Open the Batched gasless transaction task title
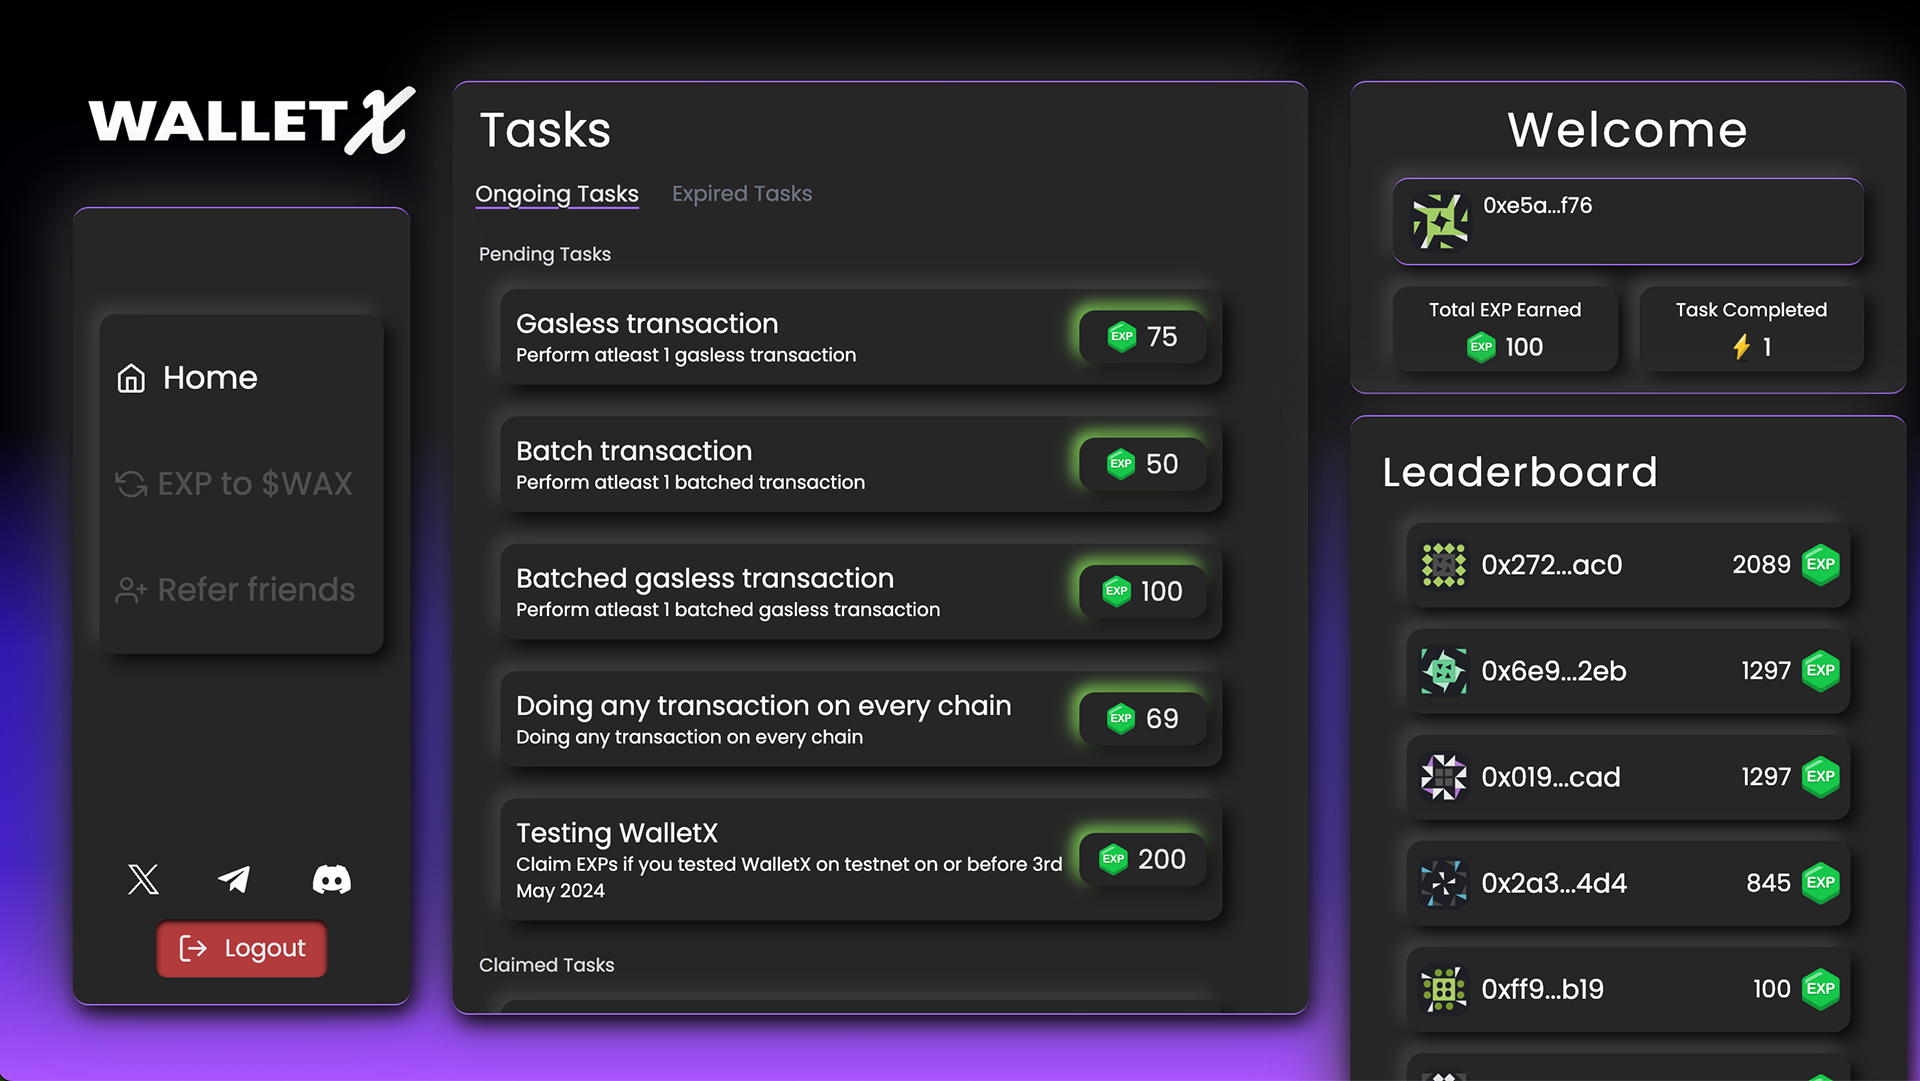This screenshot has height=1081, width=1920. pyautogui.click(x=705, y=578)
